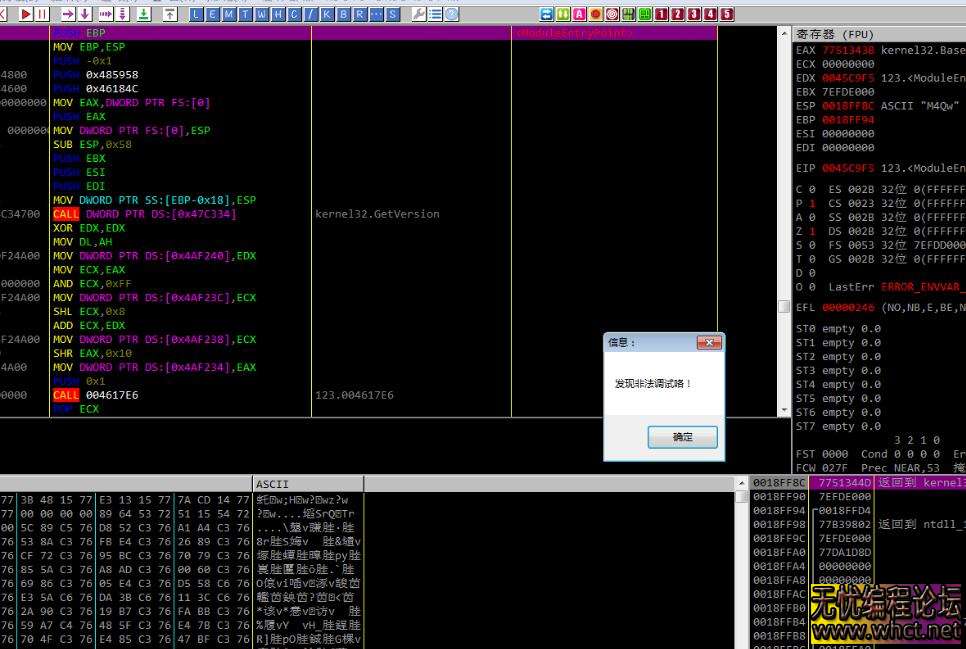Open the Log window with L button

click(196, 14)
